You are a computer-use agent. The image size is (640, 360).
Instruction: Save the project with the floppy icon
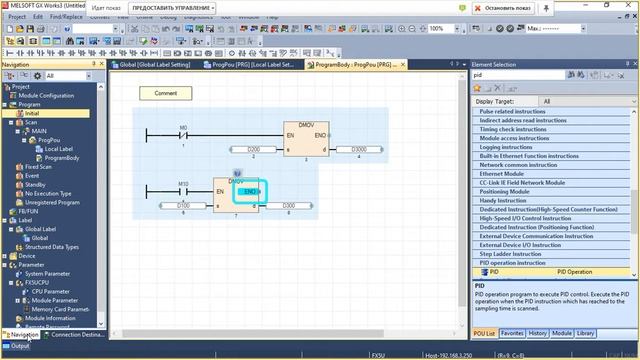(x=30, y=29)
